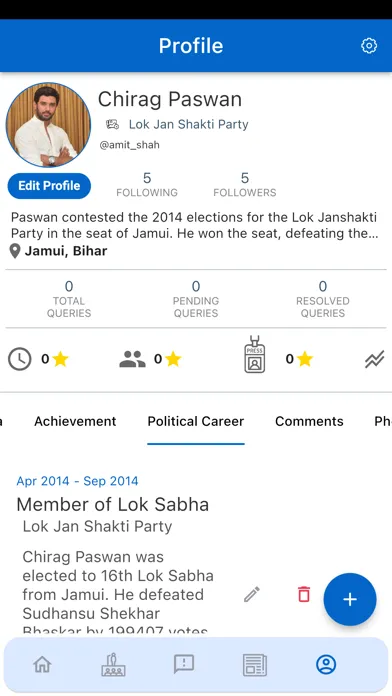This screenshot has height=696, width=392.
Task: View the 5 Followers count
Action: click(x=245, y=185)
